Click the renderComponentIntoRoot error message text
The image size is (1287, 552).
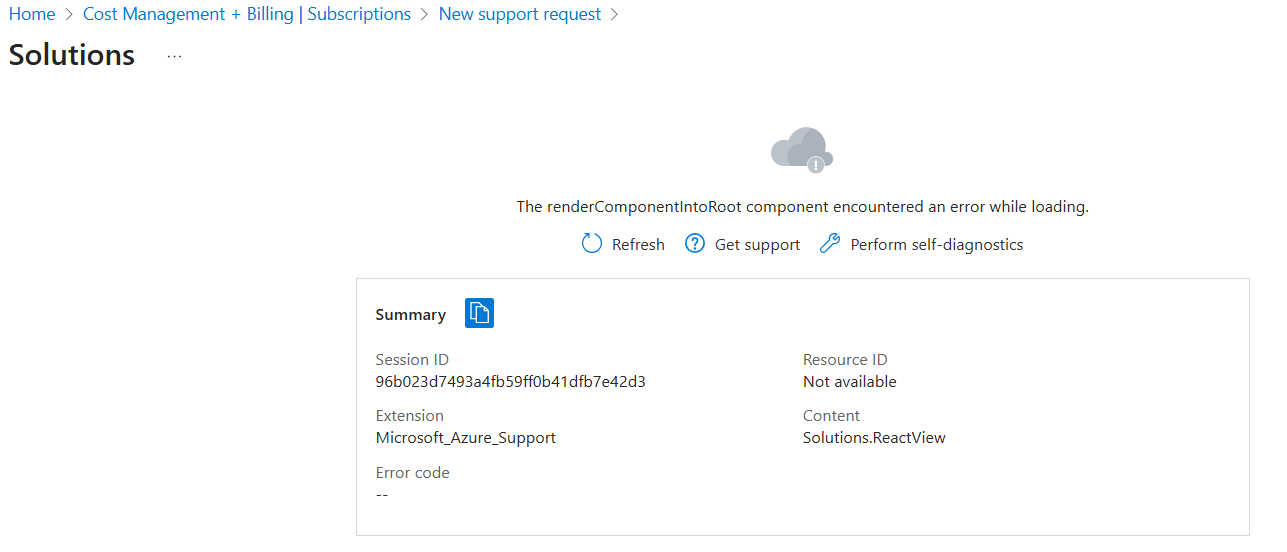(x=802, y=207)
